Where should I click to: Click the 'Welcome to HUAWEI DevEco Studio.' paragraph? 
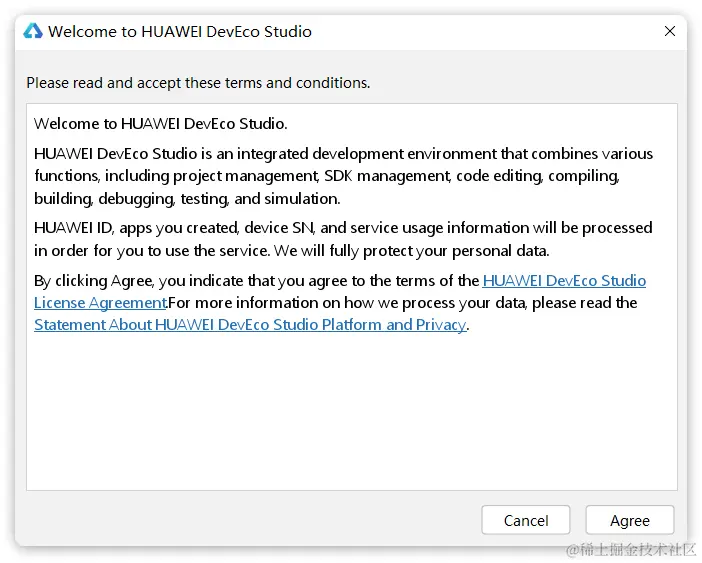(x=160, y=124)
